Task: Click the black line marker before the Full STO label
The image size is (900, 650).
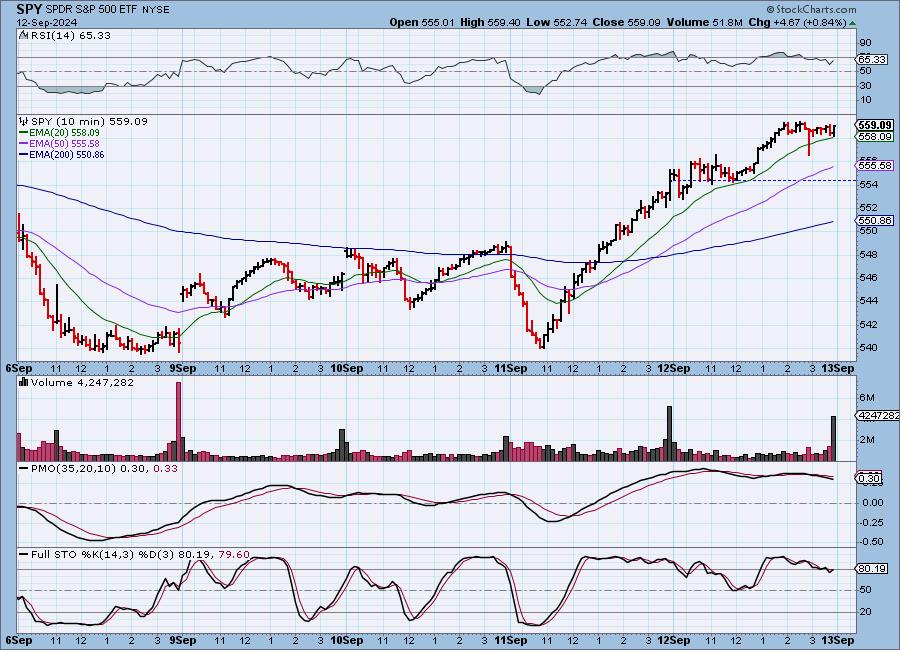Action: click(x=24, y=555)
